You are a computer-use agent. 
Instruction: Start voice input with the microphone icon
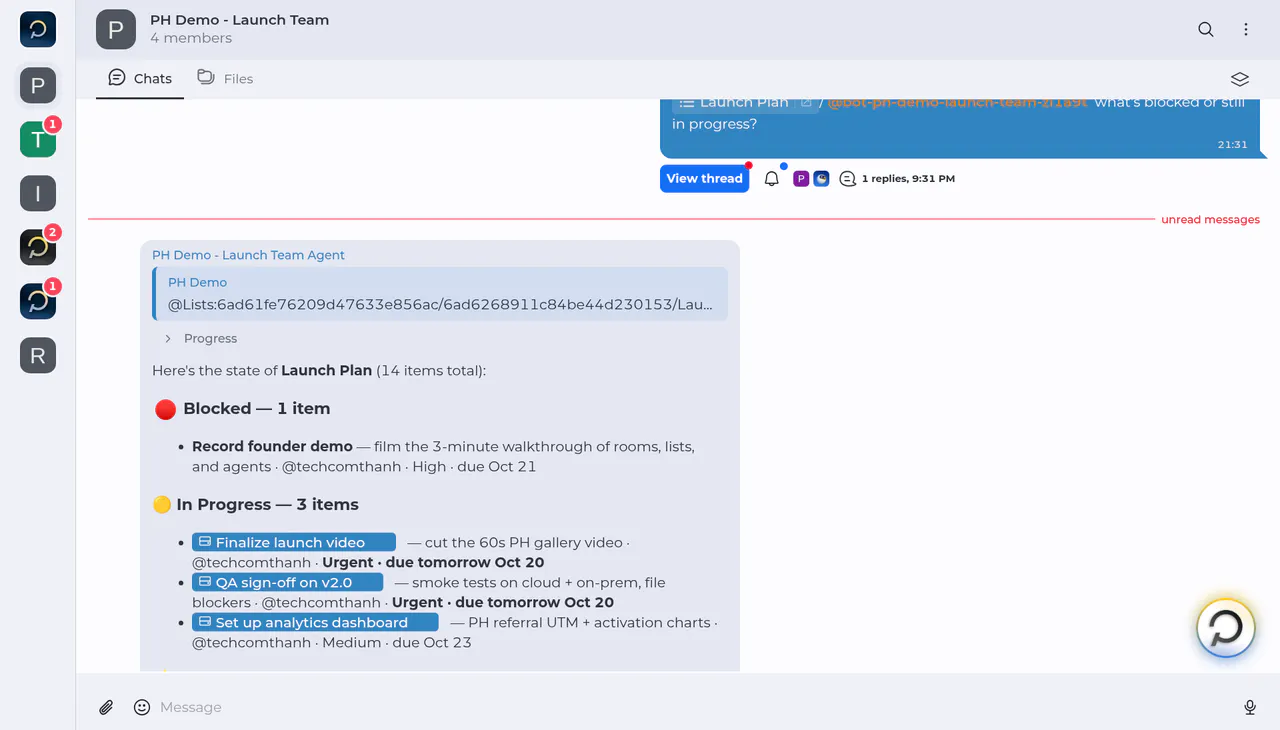1250,707
